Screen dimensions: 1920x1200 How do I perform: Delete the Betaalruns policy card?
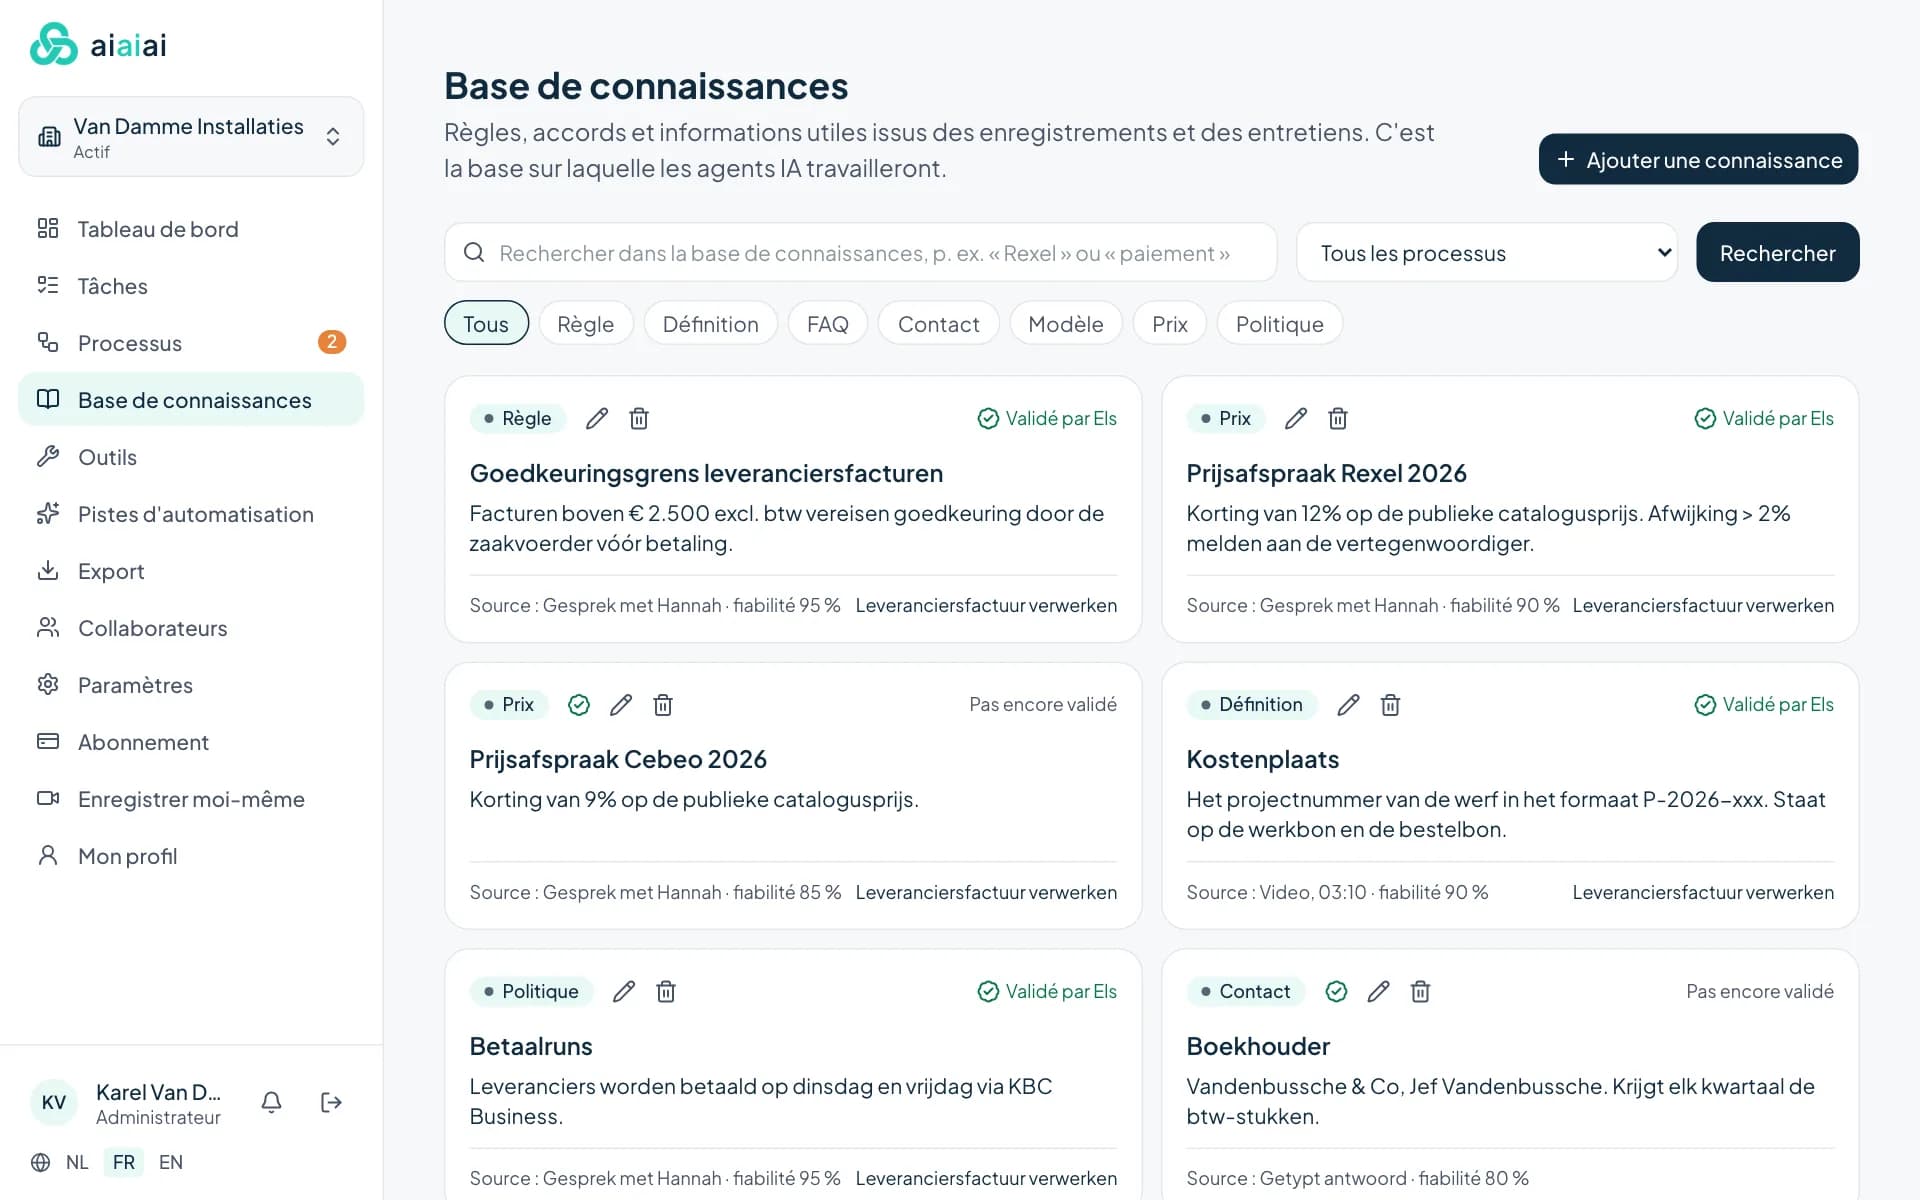[x=666, y=992]
